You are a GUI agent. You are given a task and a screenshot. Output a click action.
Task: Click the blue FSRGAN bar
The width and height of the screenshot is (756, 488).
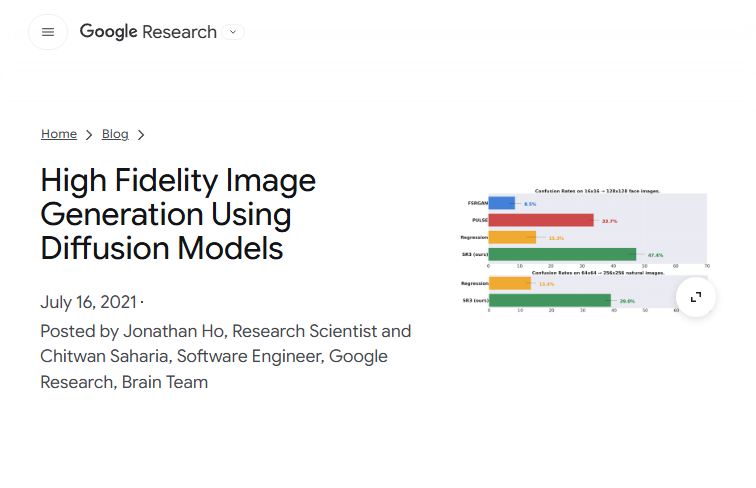click(501, 203)
